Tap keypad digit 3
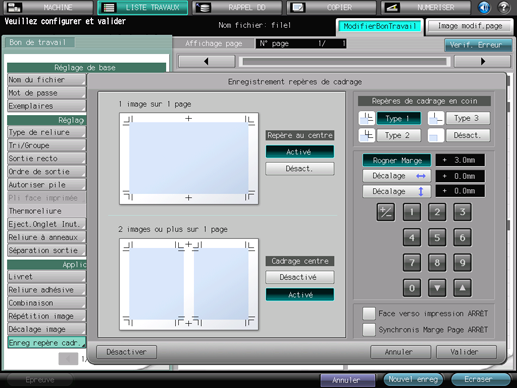This screenshot has height=388, width=517. 462,212
